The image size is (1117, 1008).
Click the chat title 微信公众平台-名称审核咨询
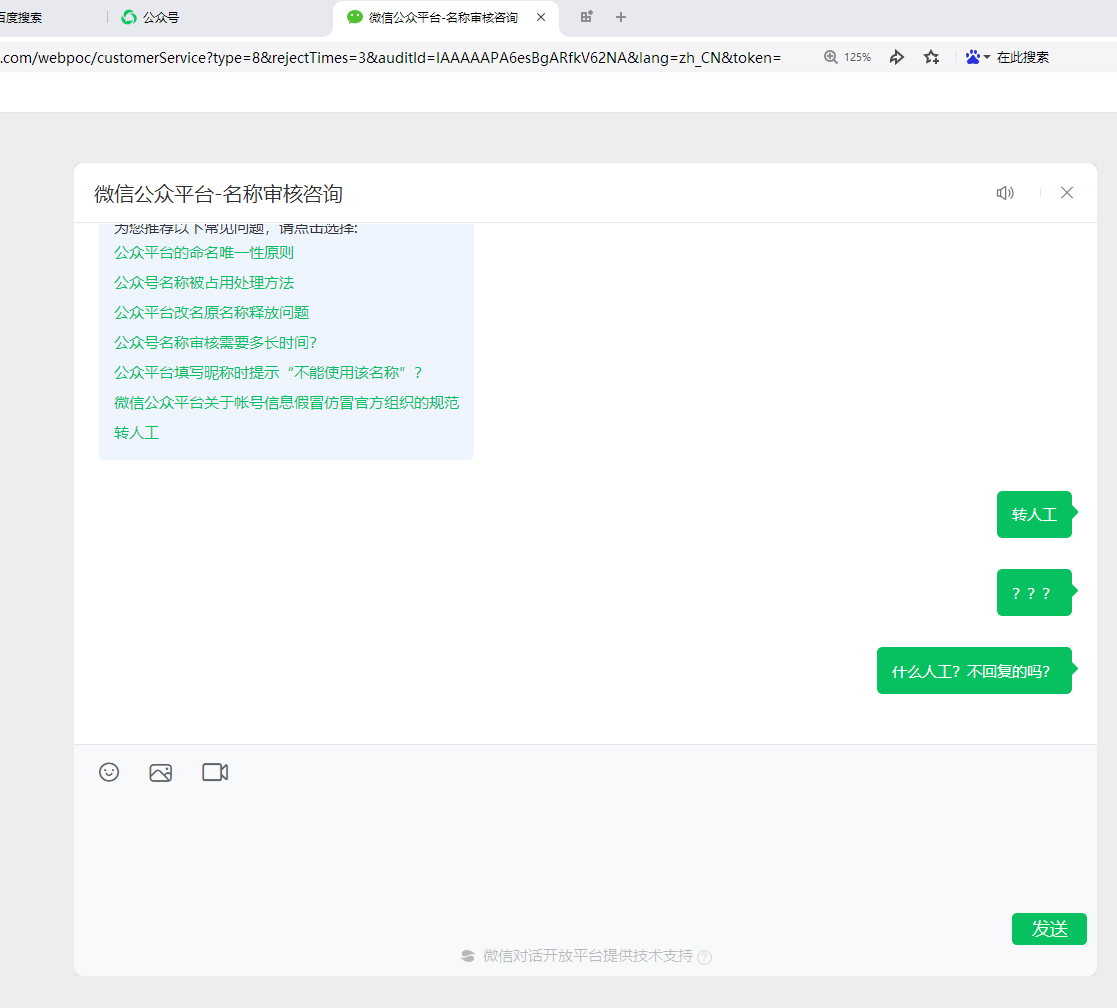218,194
